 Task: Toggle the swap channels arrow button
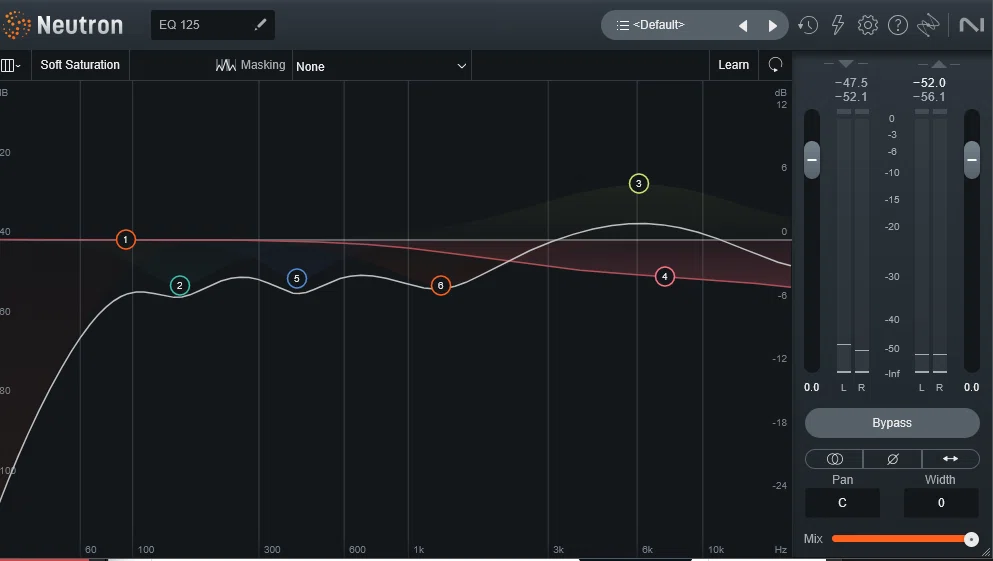[950, 459]
